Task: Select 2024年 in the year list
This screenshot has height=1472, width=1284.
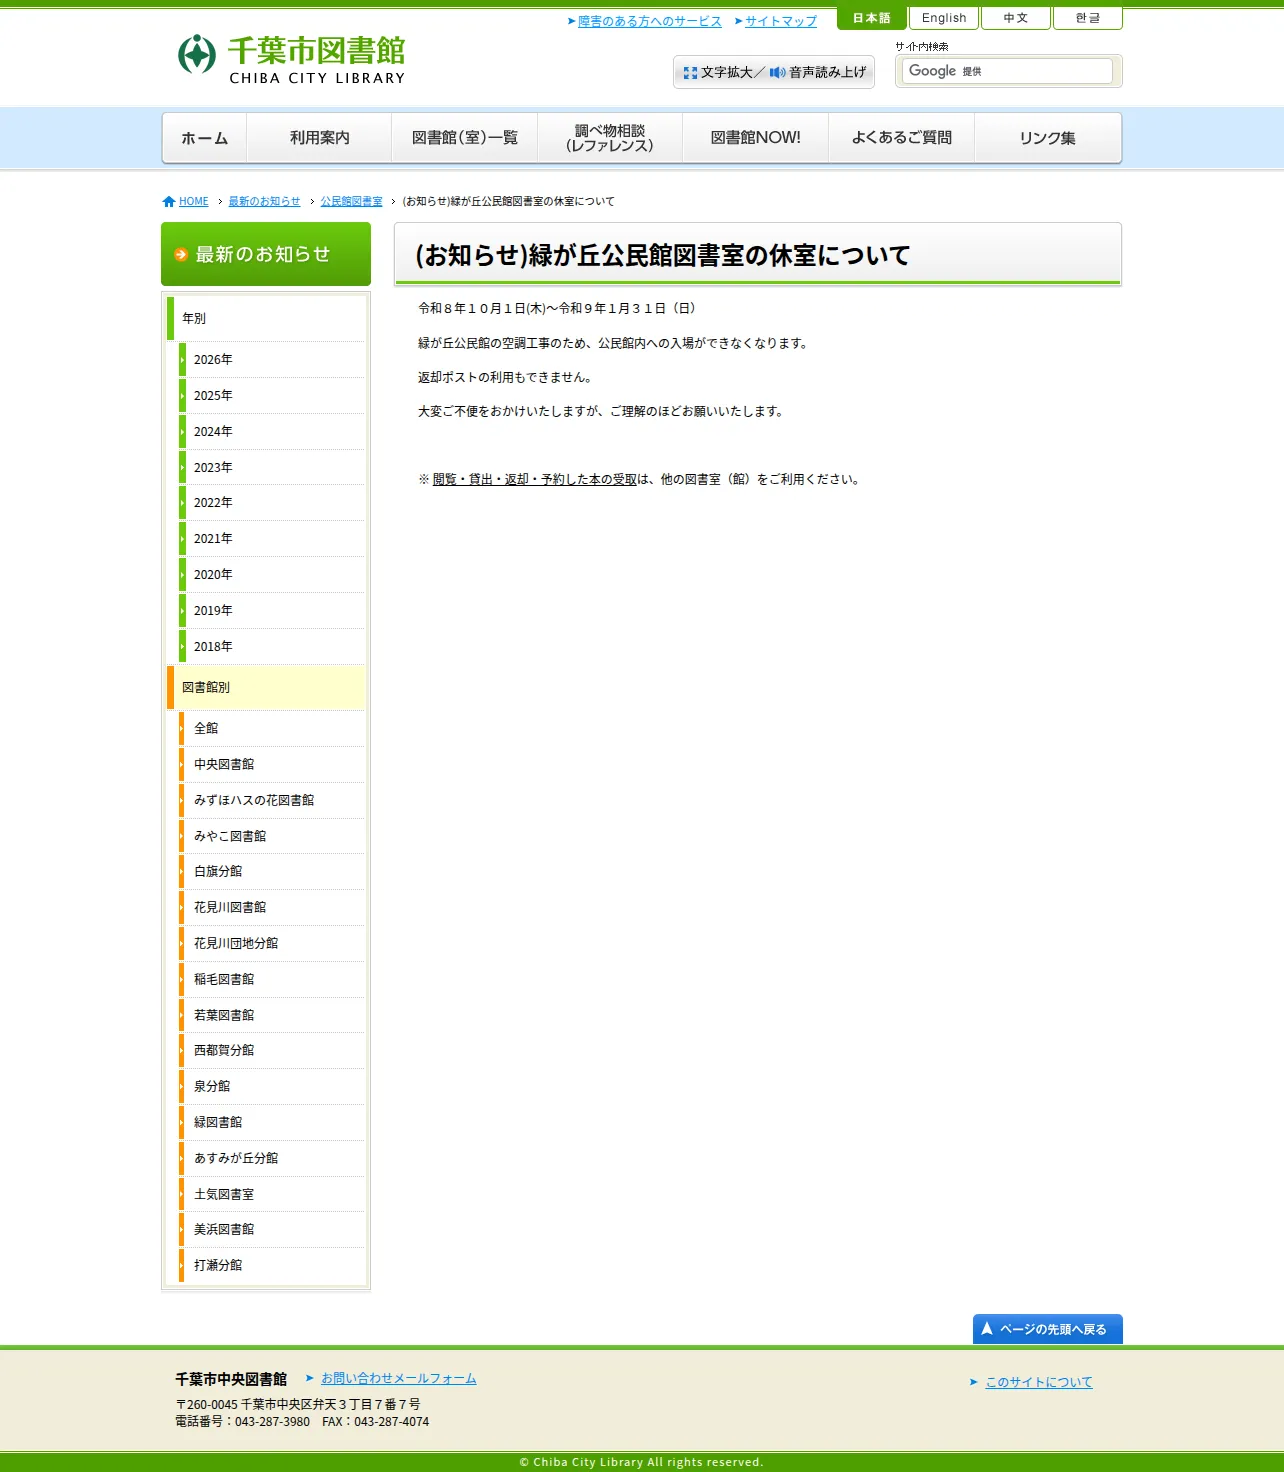Action: click(x=272, y=432)
